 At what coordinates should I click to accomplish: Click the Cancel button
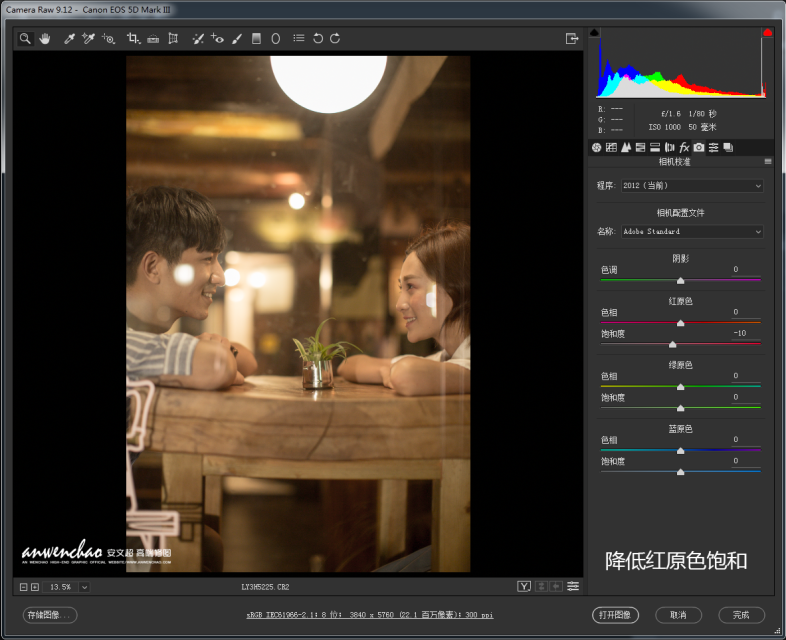[678, 615]
